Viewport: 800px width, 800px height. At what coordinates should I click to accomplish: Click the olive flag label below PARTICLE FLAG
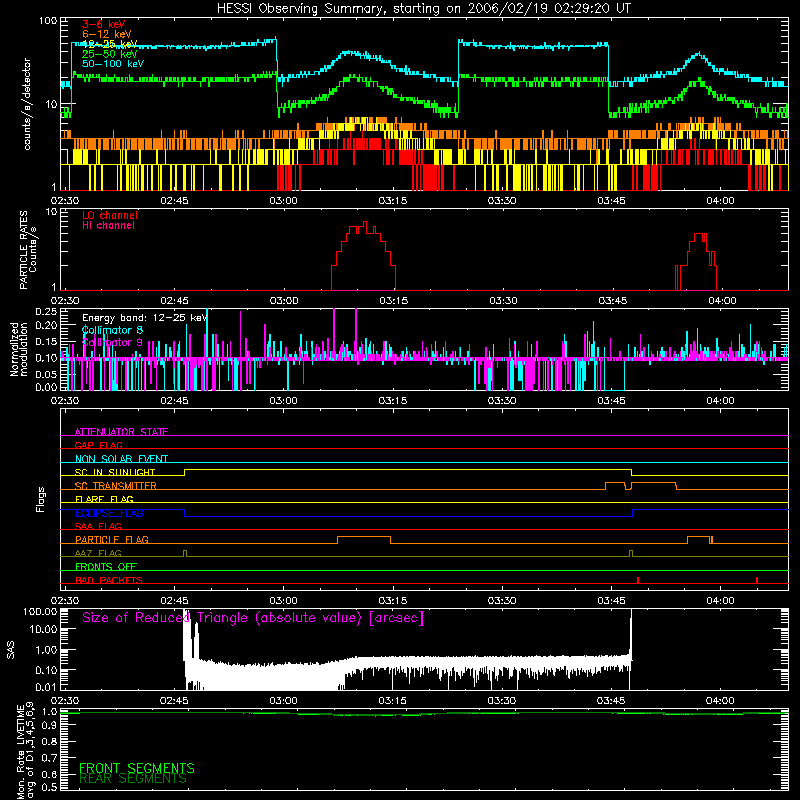[x=98, y=553]
